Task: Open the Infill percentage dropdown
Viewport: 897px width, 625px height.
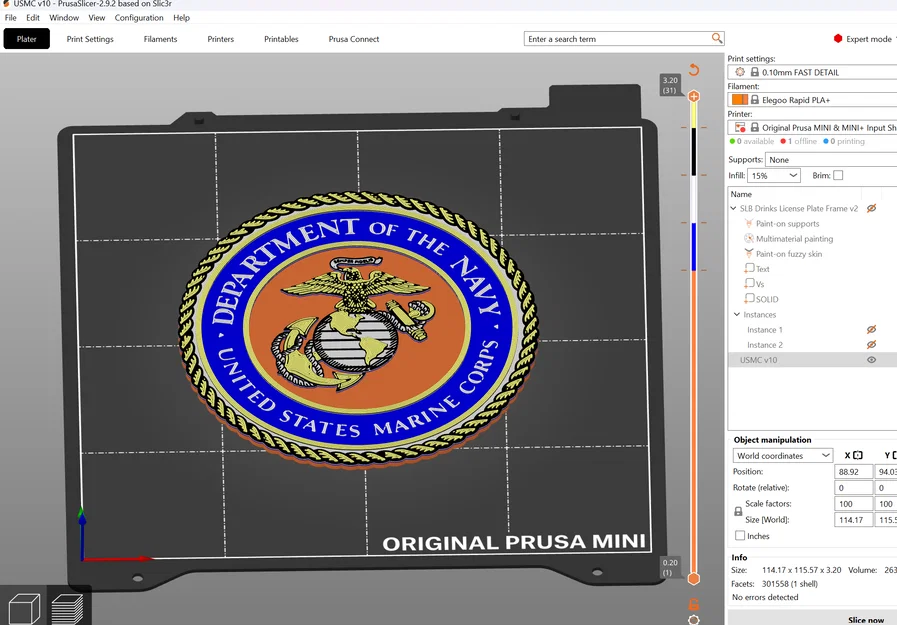Action: click(775, 176)
